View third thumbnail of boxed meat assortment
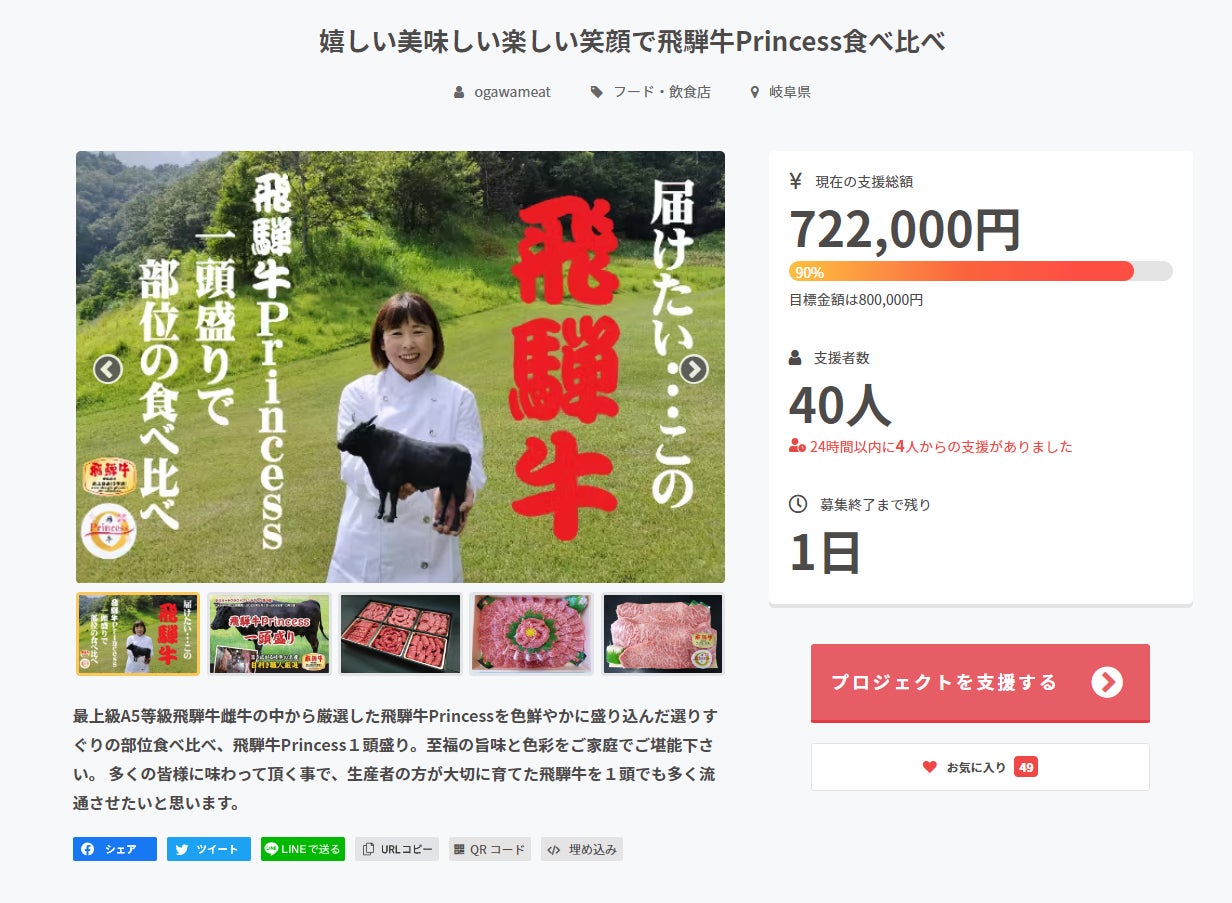Viewport: 1232px width, 903px height. 401,634
